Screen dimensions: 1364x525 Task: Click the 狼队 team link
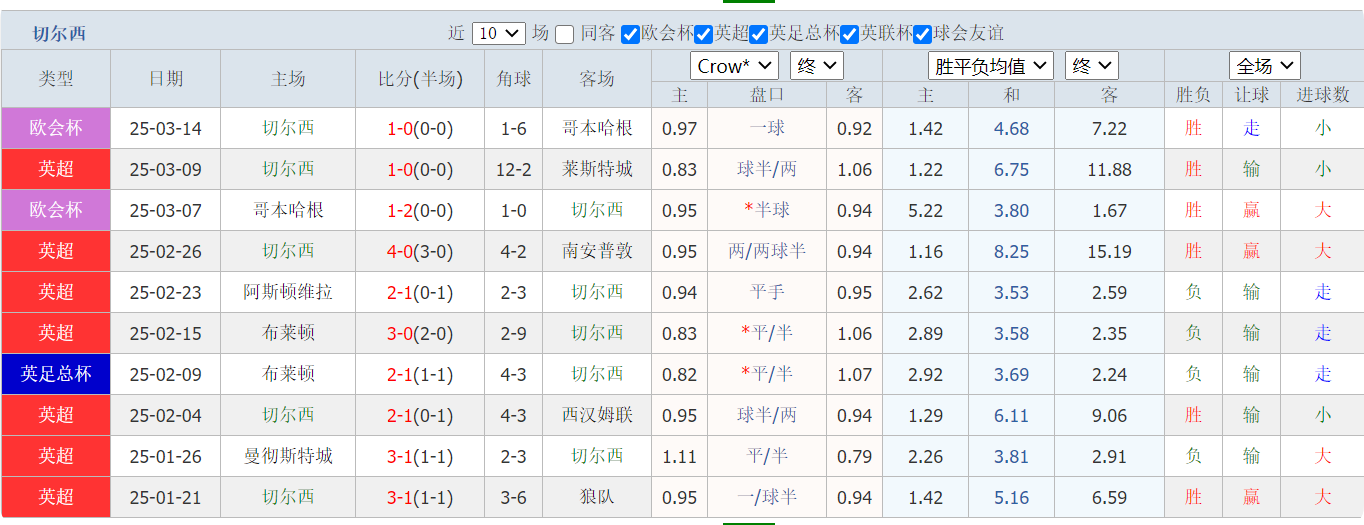597,497
